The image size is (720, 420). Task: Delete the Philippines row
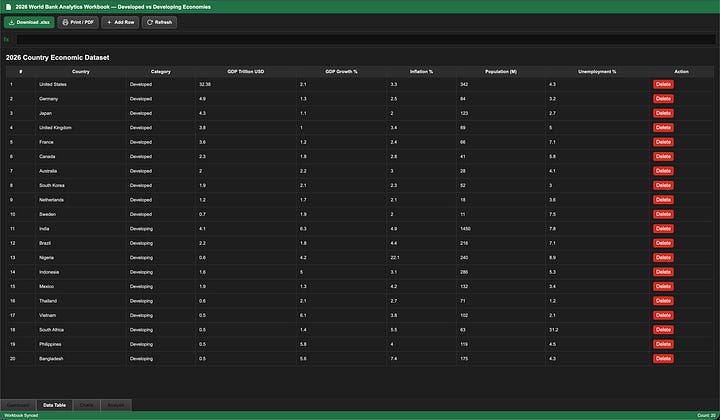(x=663, y=344)
